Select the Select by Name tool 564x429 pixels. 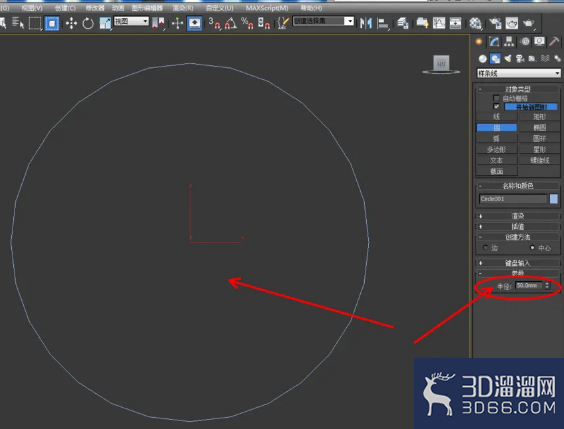(x=18, y=23)
